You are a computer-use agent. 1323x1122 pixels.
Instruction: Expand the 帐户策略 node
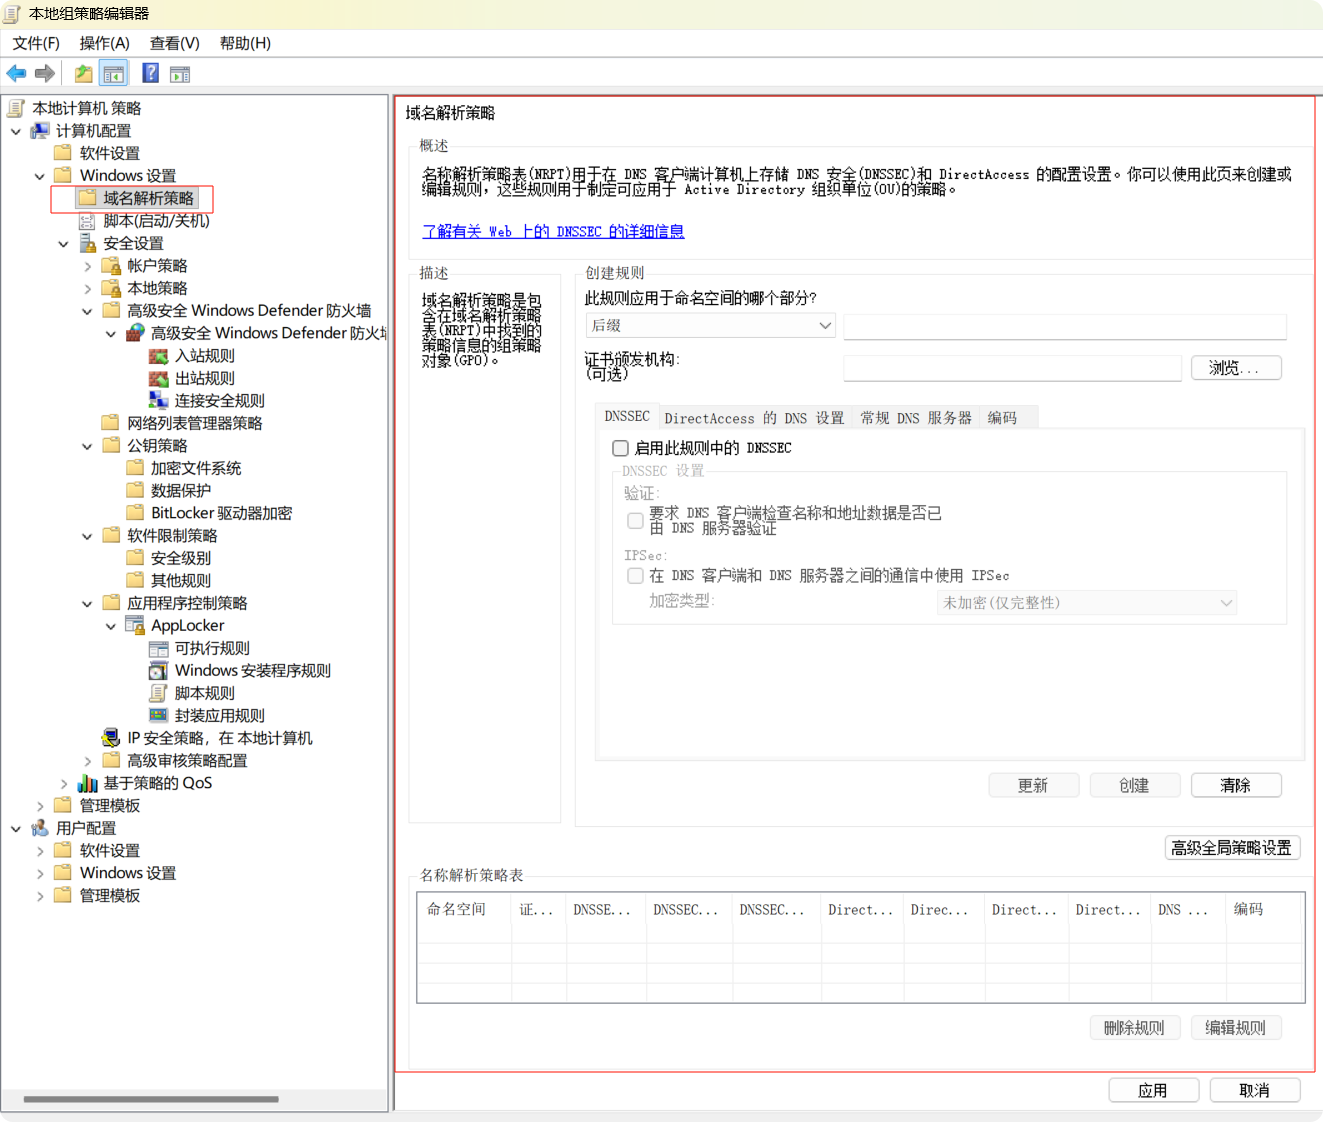click(x=88, y=266)
